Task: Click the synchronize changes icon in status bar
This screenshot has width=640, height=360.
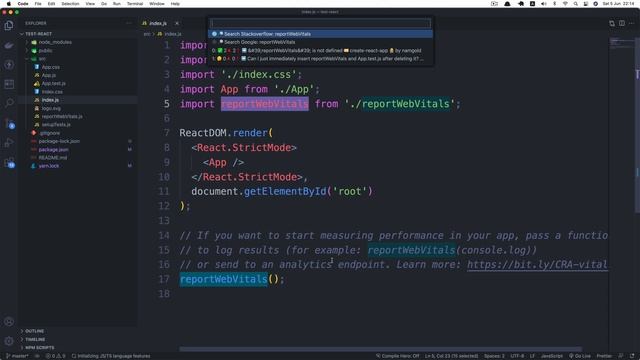Action: point(37,356)
